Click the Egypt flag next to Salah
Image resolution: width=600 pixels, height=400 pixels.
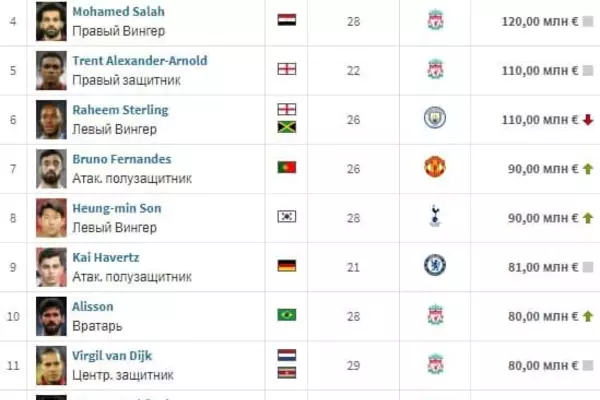[286, 20]
